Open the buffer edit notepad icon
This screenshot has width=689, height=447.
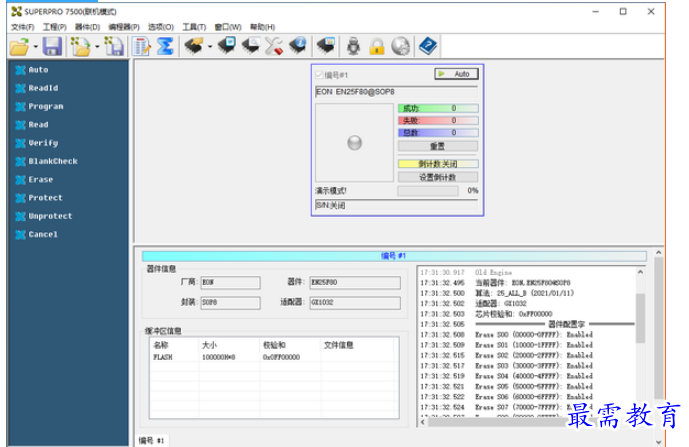[141, 46]
